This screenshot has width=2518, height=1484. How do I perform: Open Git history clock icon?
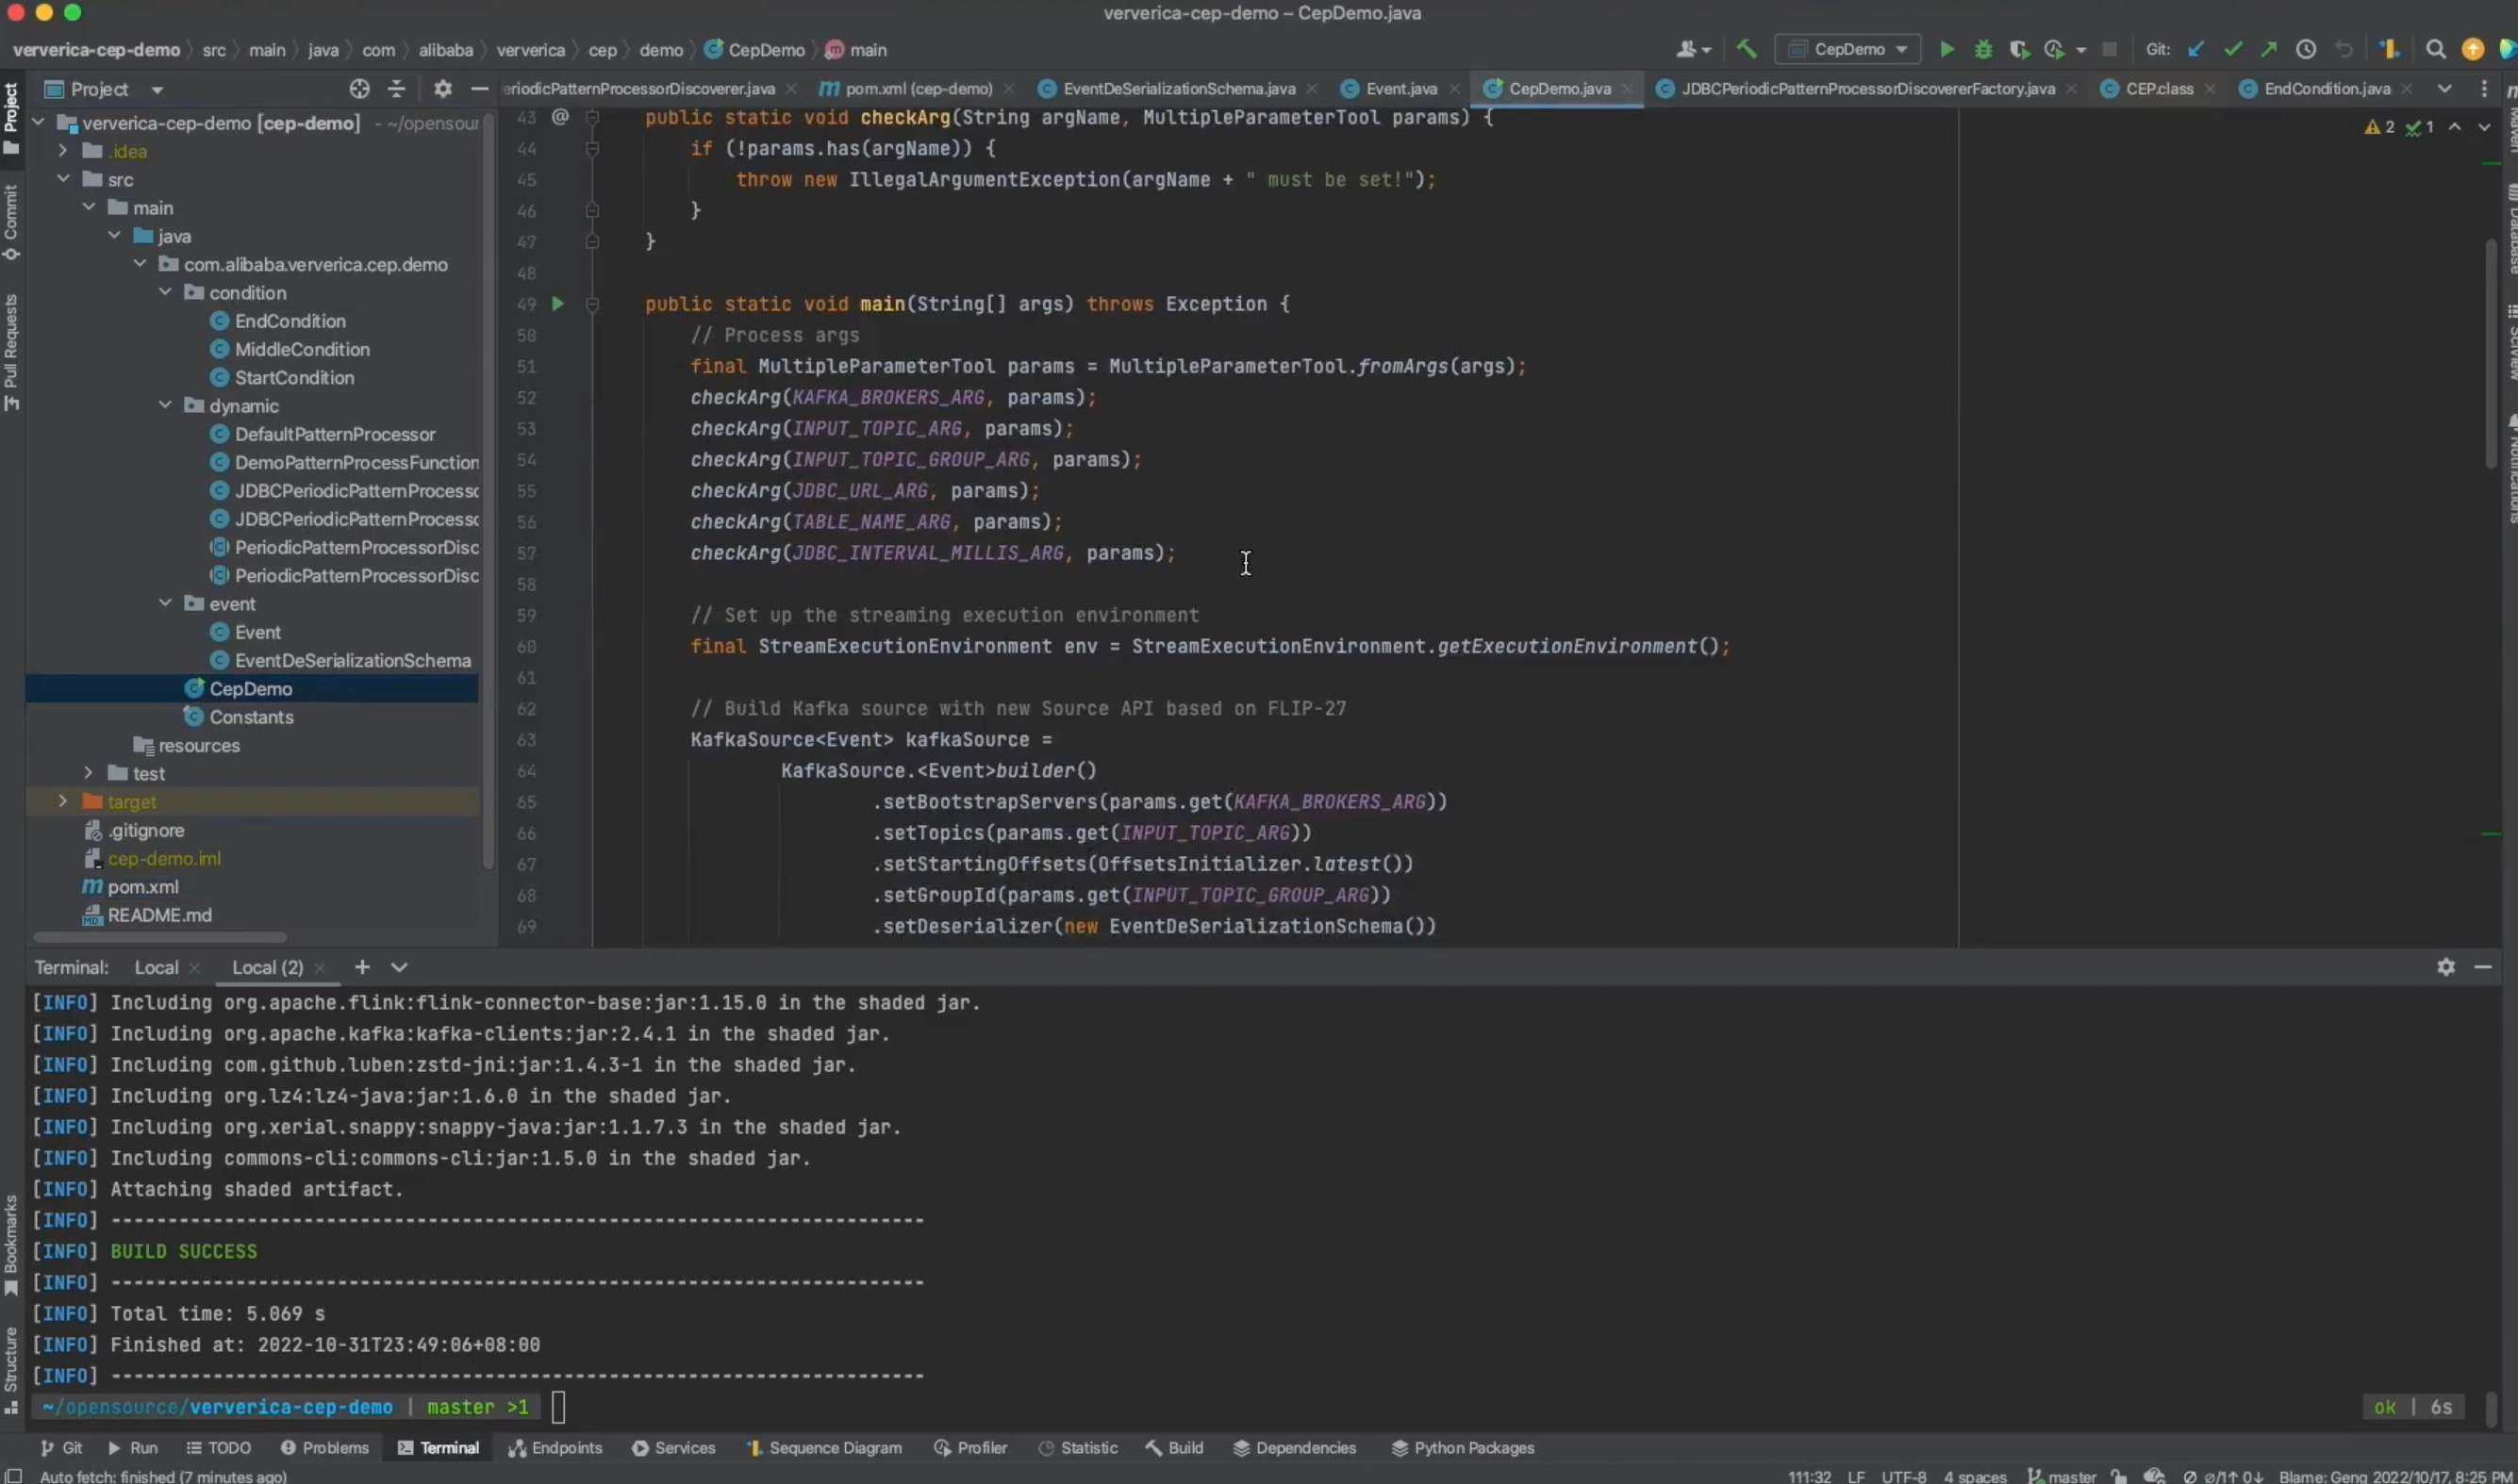pyautogui.click(x=2306, y=49)
